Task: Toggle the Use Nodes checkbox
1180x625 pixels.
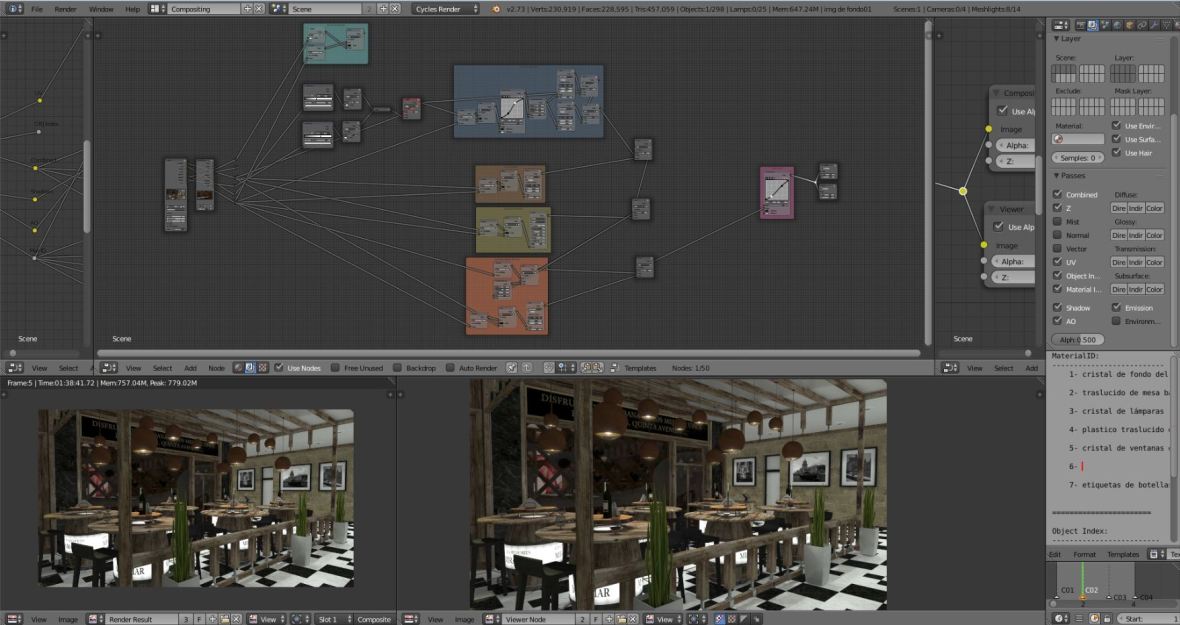Action: click(279, 368)
